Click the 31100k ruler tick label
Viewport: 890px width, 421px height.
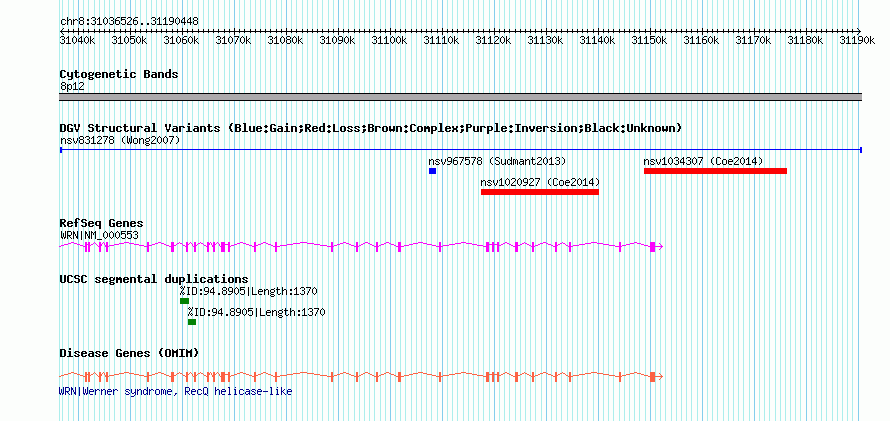(x=389, y=40)
